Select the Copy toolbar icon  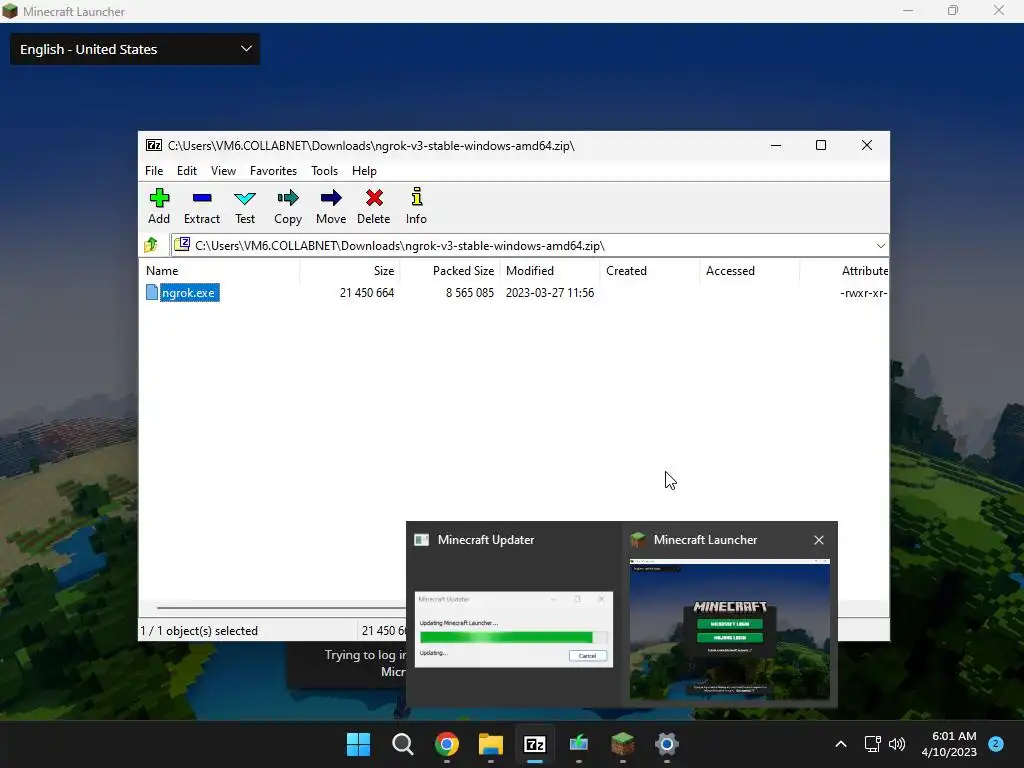point(288,206)
